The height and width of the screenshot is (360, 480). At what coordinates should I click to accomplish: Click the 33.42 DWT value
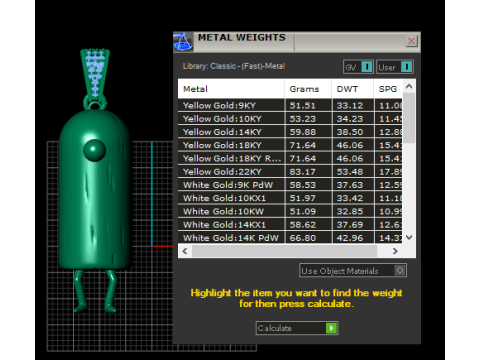tap(350, 198)
